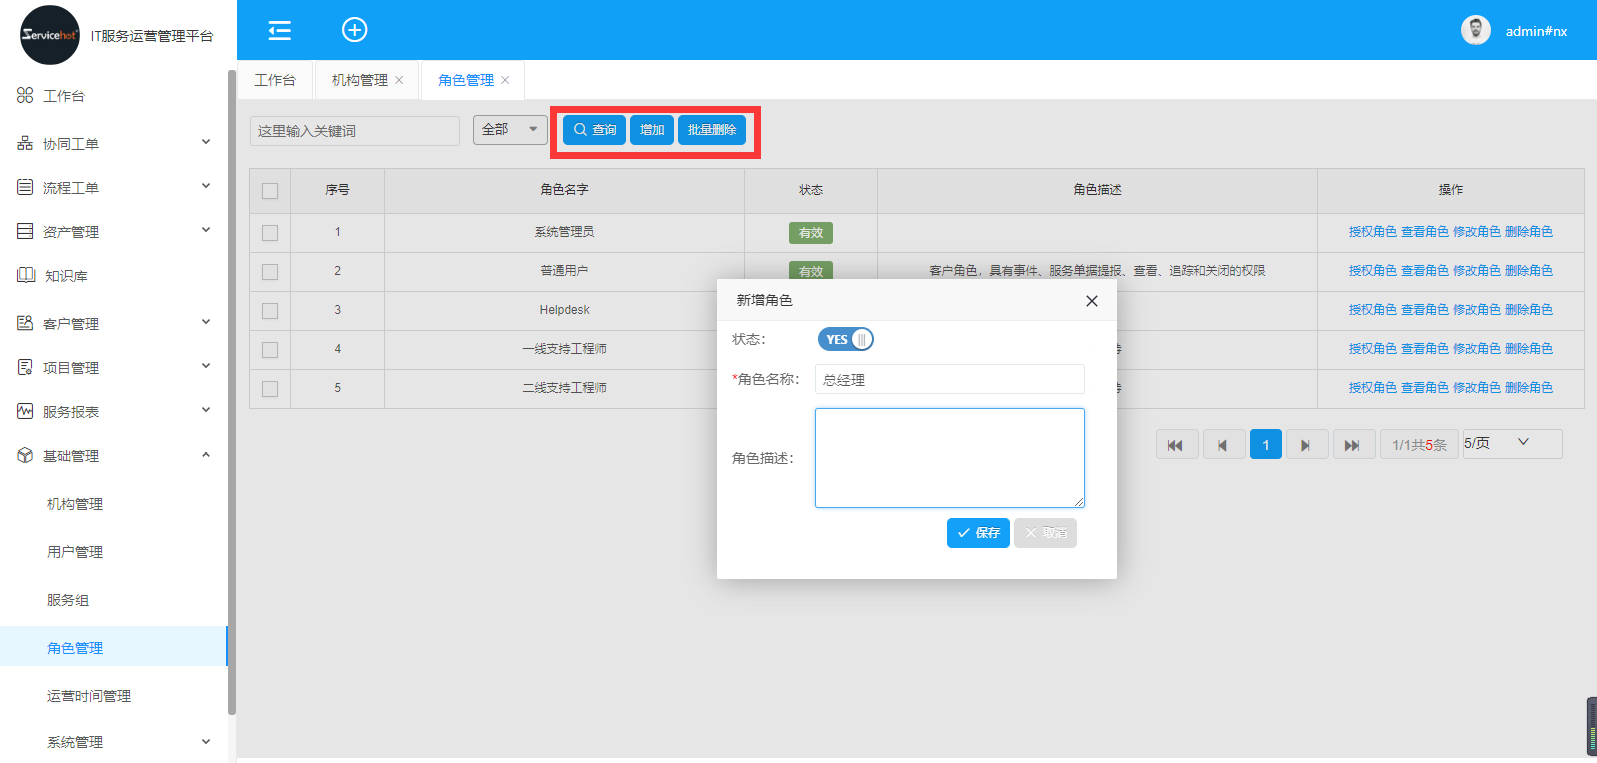Open 知识库 from the sidebar

[66, 276]
